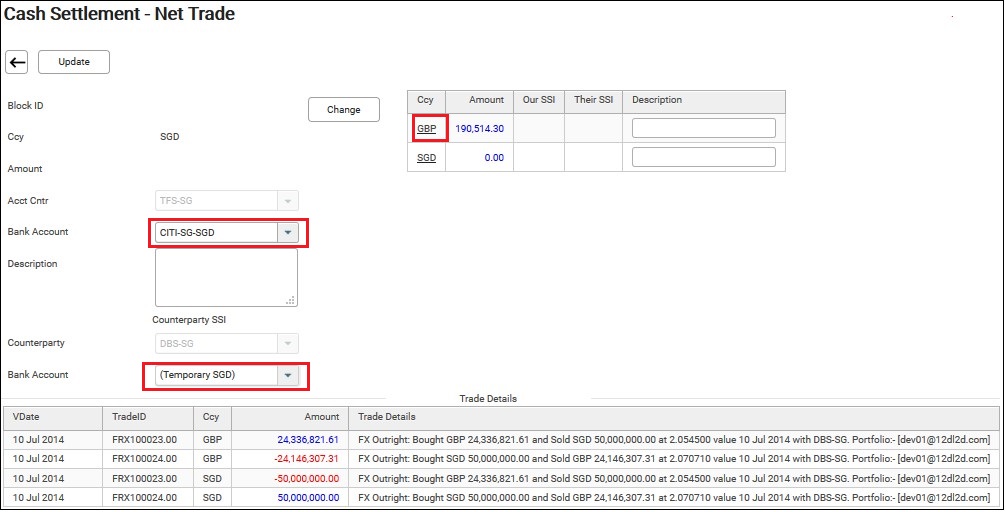1006x512 pixels.
Task: Expand the CITI-SG-SGD bank account dropdown
Action: pos(288,233)
